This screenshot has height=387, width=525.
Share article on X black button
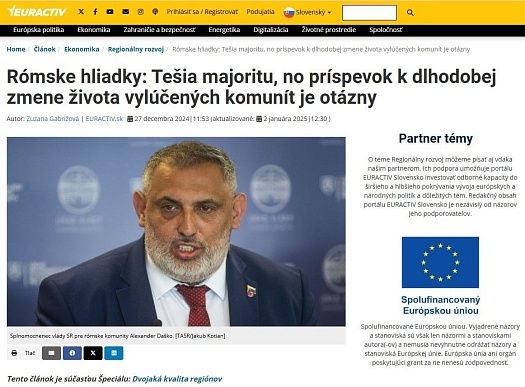tap(93, 353)
